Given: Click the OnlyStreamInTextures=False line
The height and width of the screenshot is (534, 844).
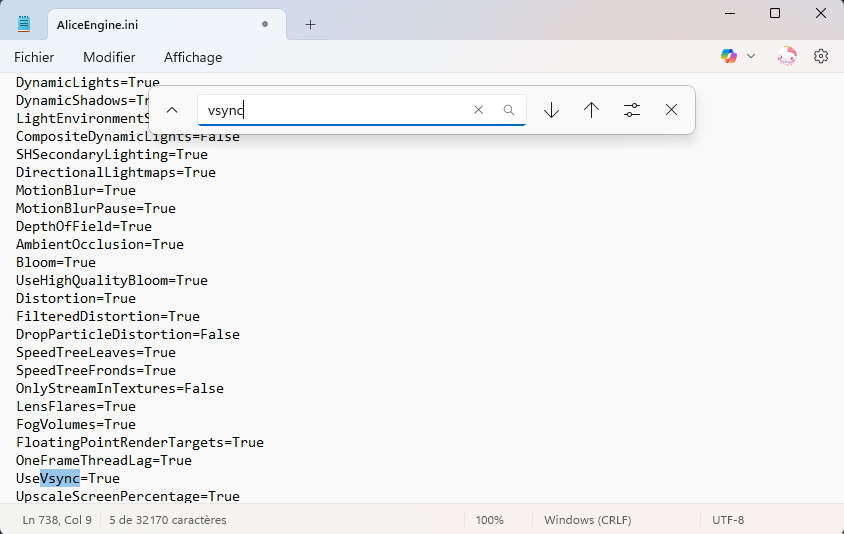Looking at the screenshot, I should click(119, 388).
